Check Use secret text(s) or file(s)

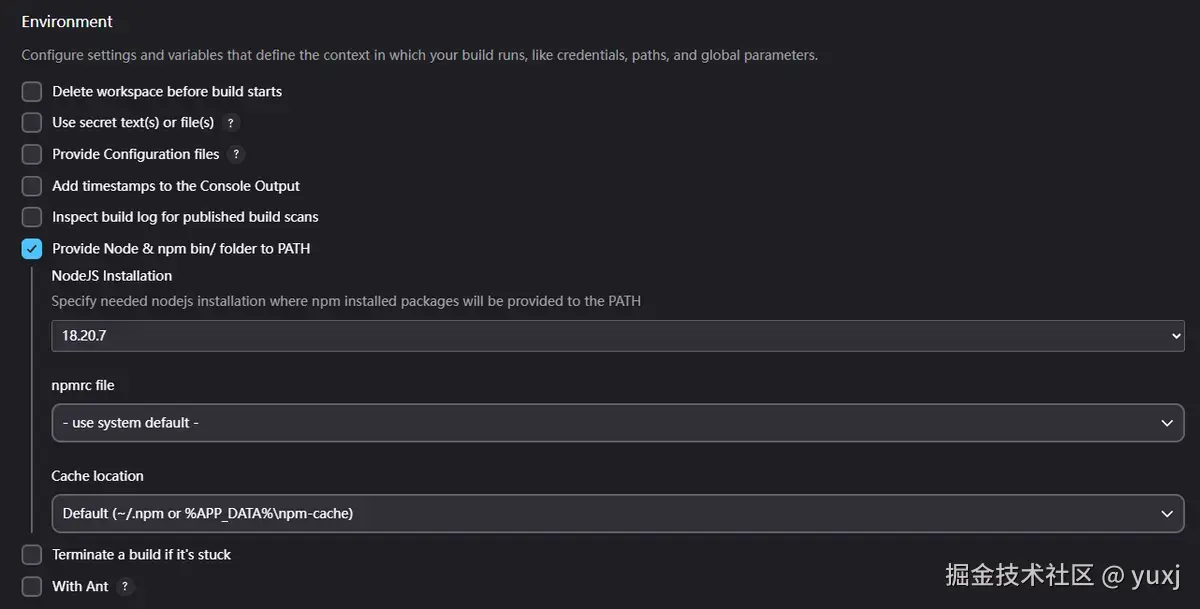32,123
